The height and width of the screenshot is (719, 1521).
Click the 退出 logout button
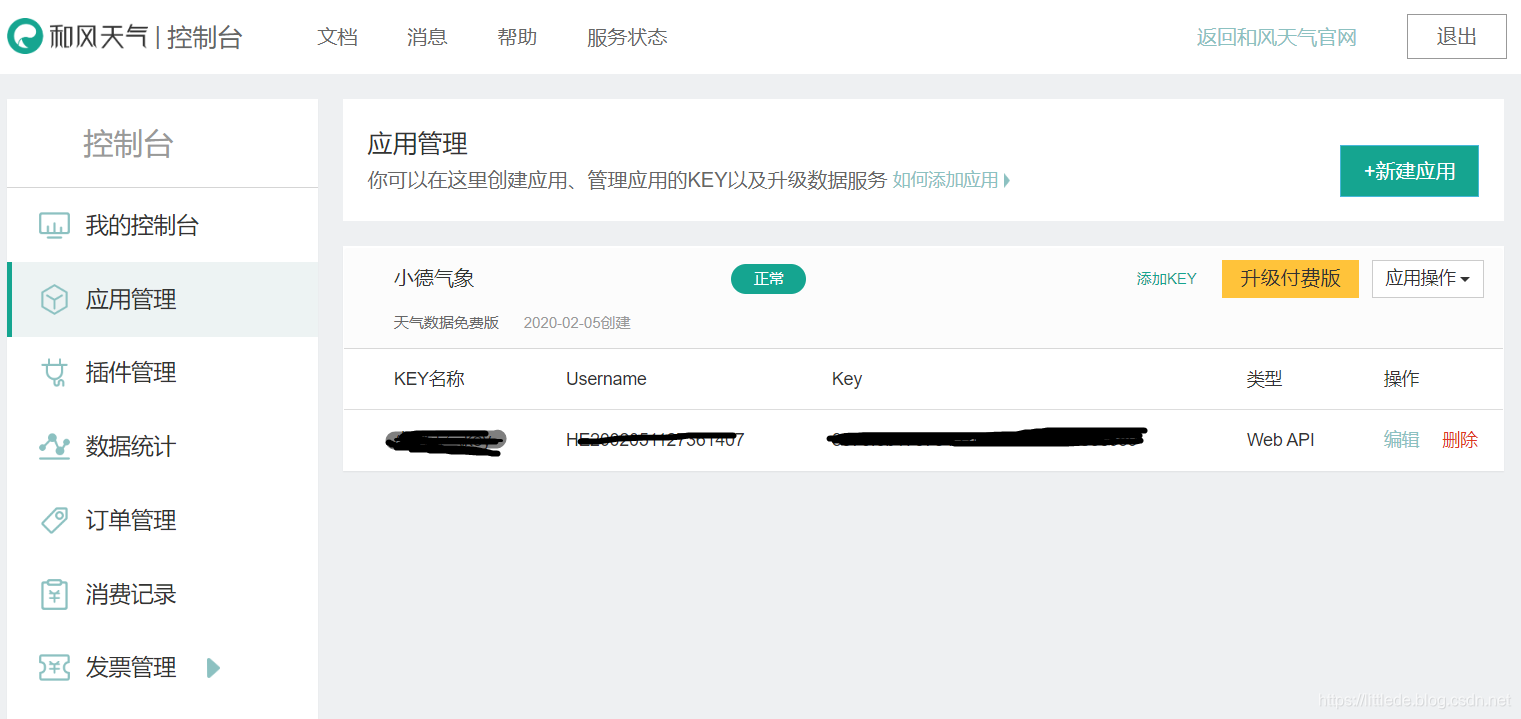pyautogui.click(x=1456, y=37)
